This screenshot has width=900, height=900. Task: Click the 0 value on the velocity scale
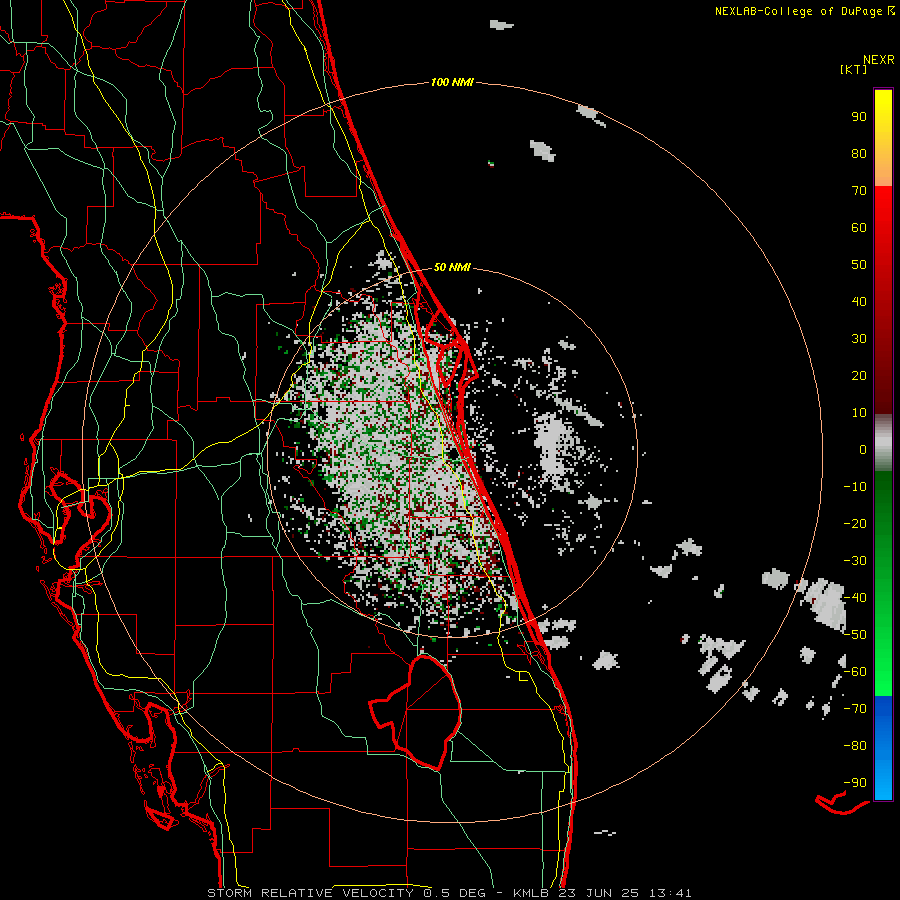coord(863,450)
